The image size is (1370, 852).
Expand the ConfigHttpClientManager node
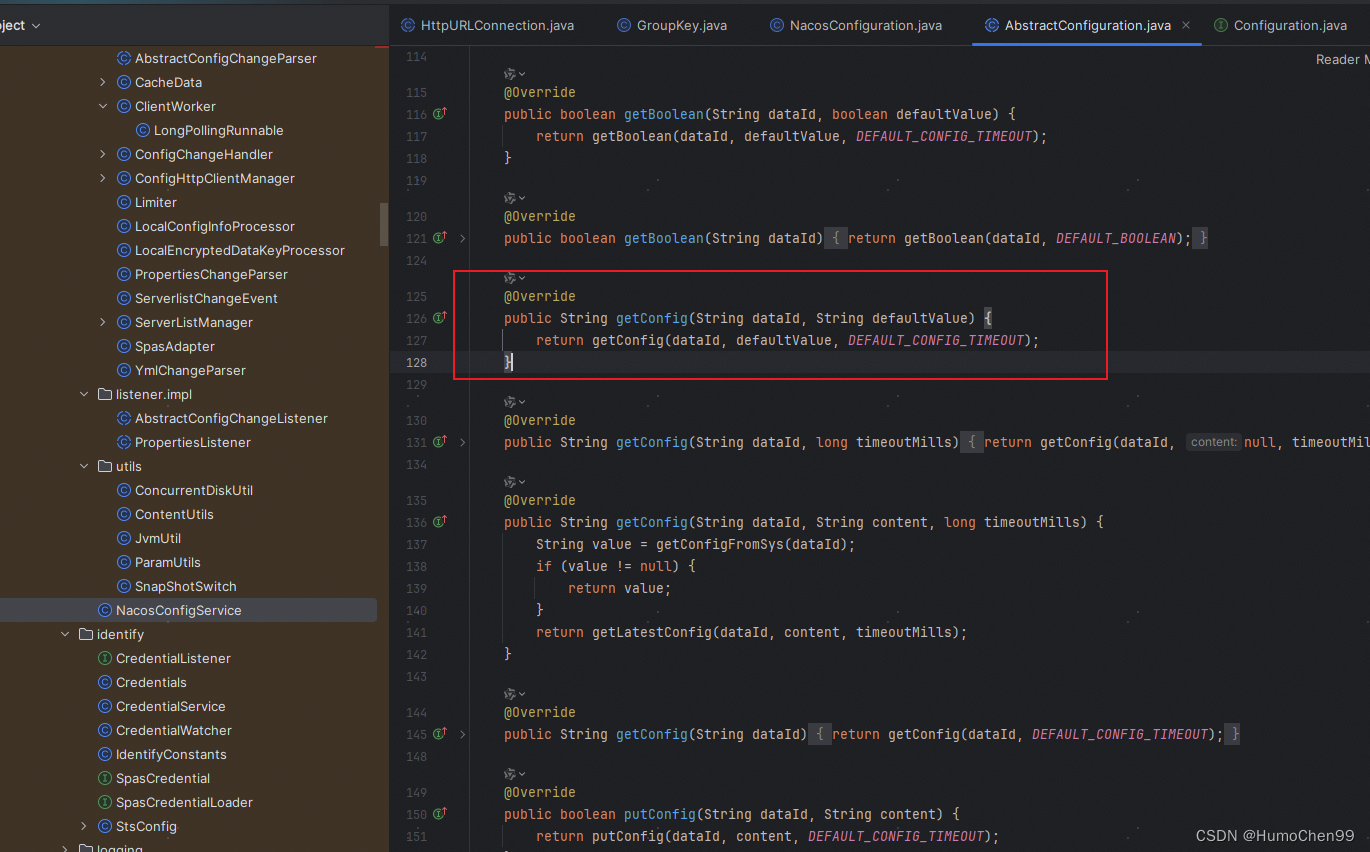pos(103,179)
